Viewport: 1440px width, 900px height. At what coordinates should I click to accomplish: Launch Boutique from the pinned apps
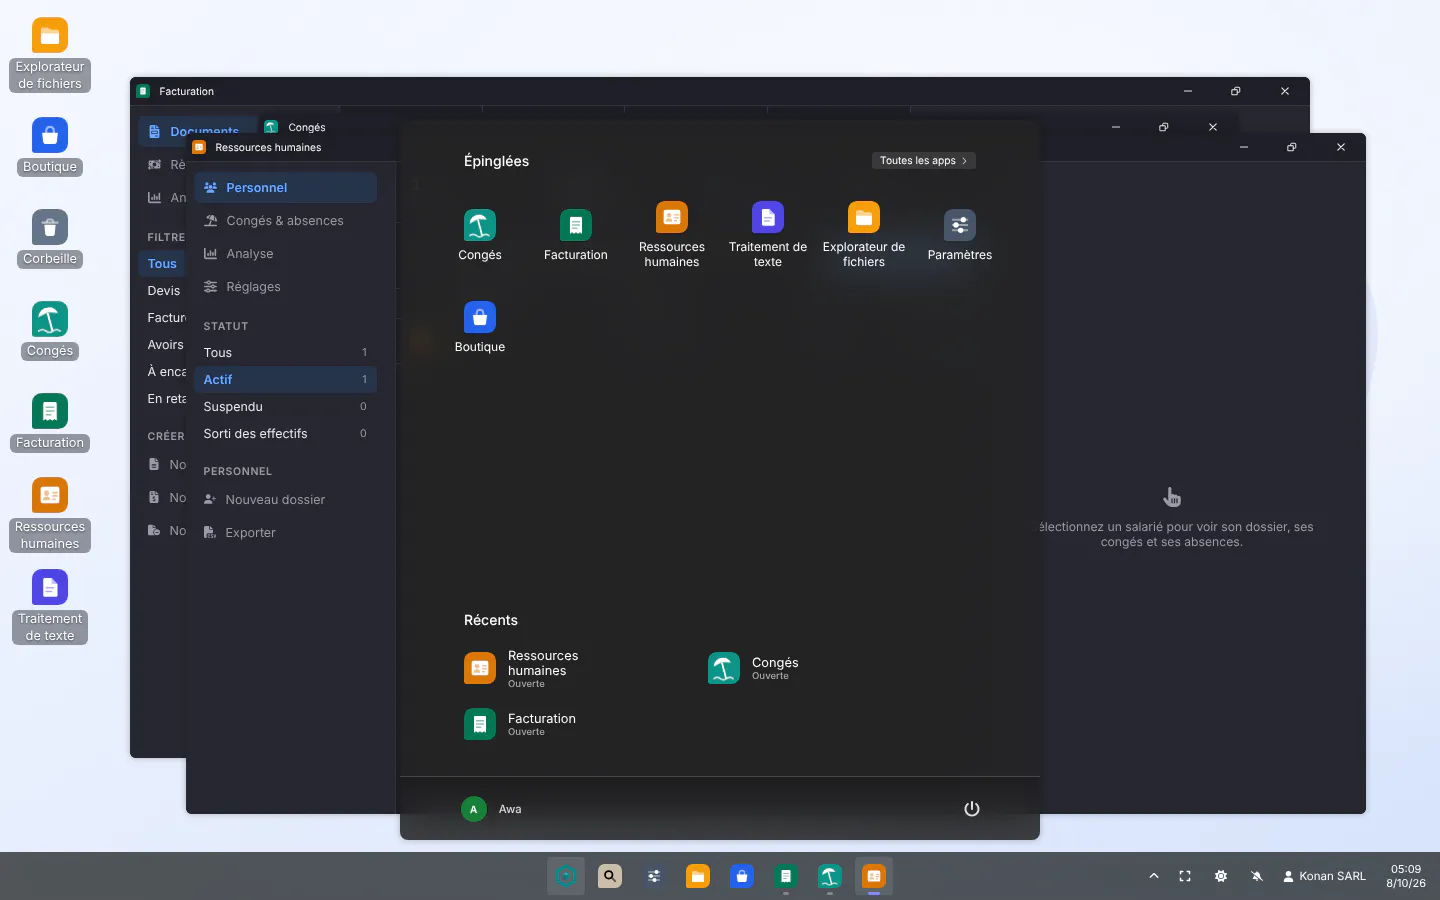click(480, 328)
